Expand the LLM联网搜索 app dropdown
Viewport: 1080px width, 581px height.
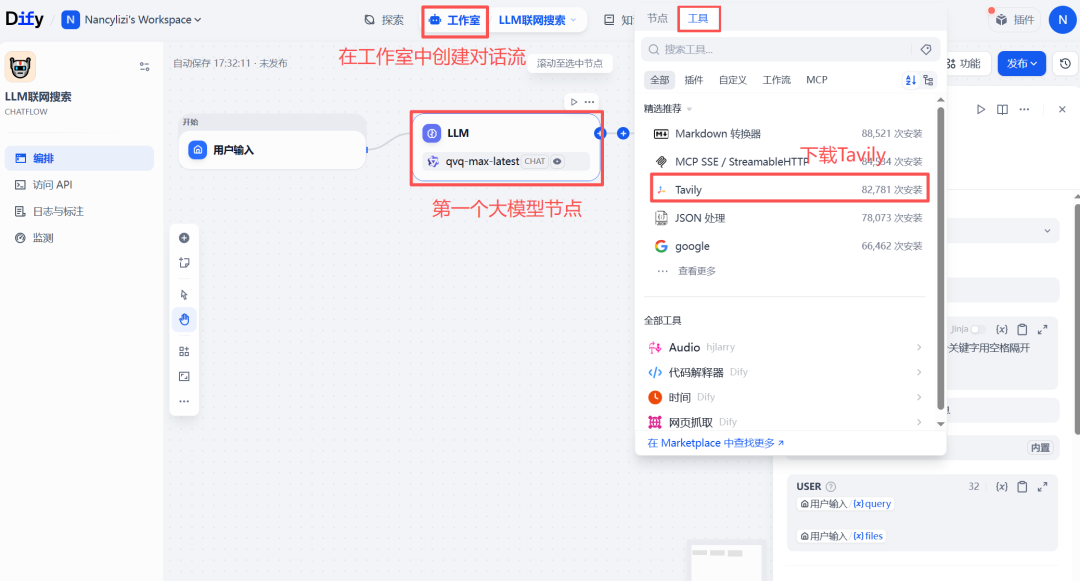[x=537, y=20]
